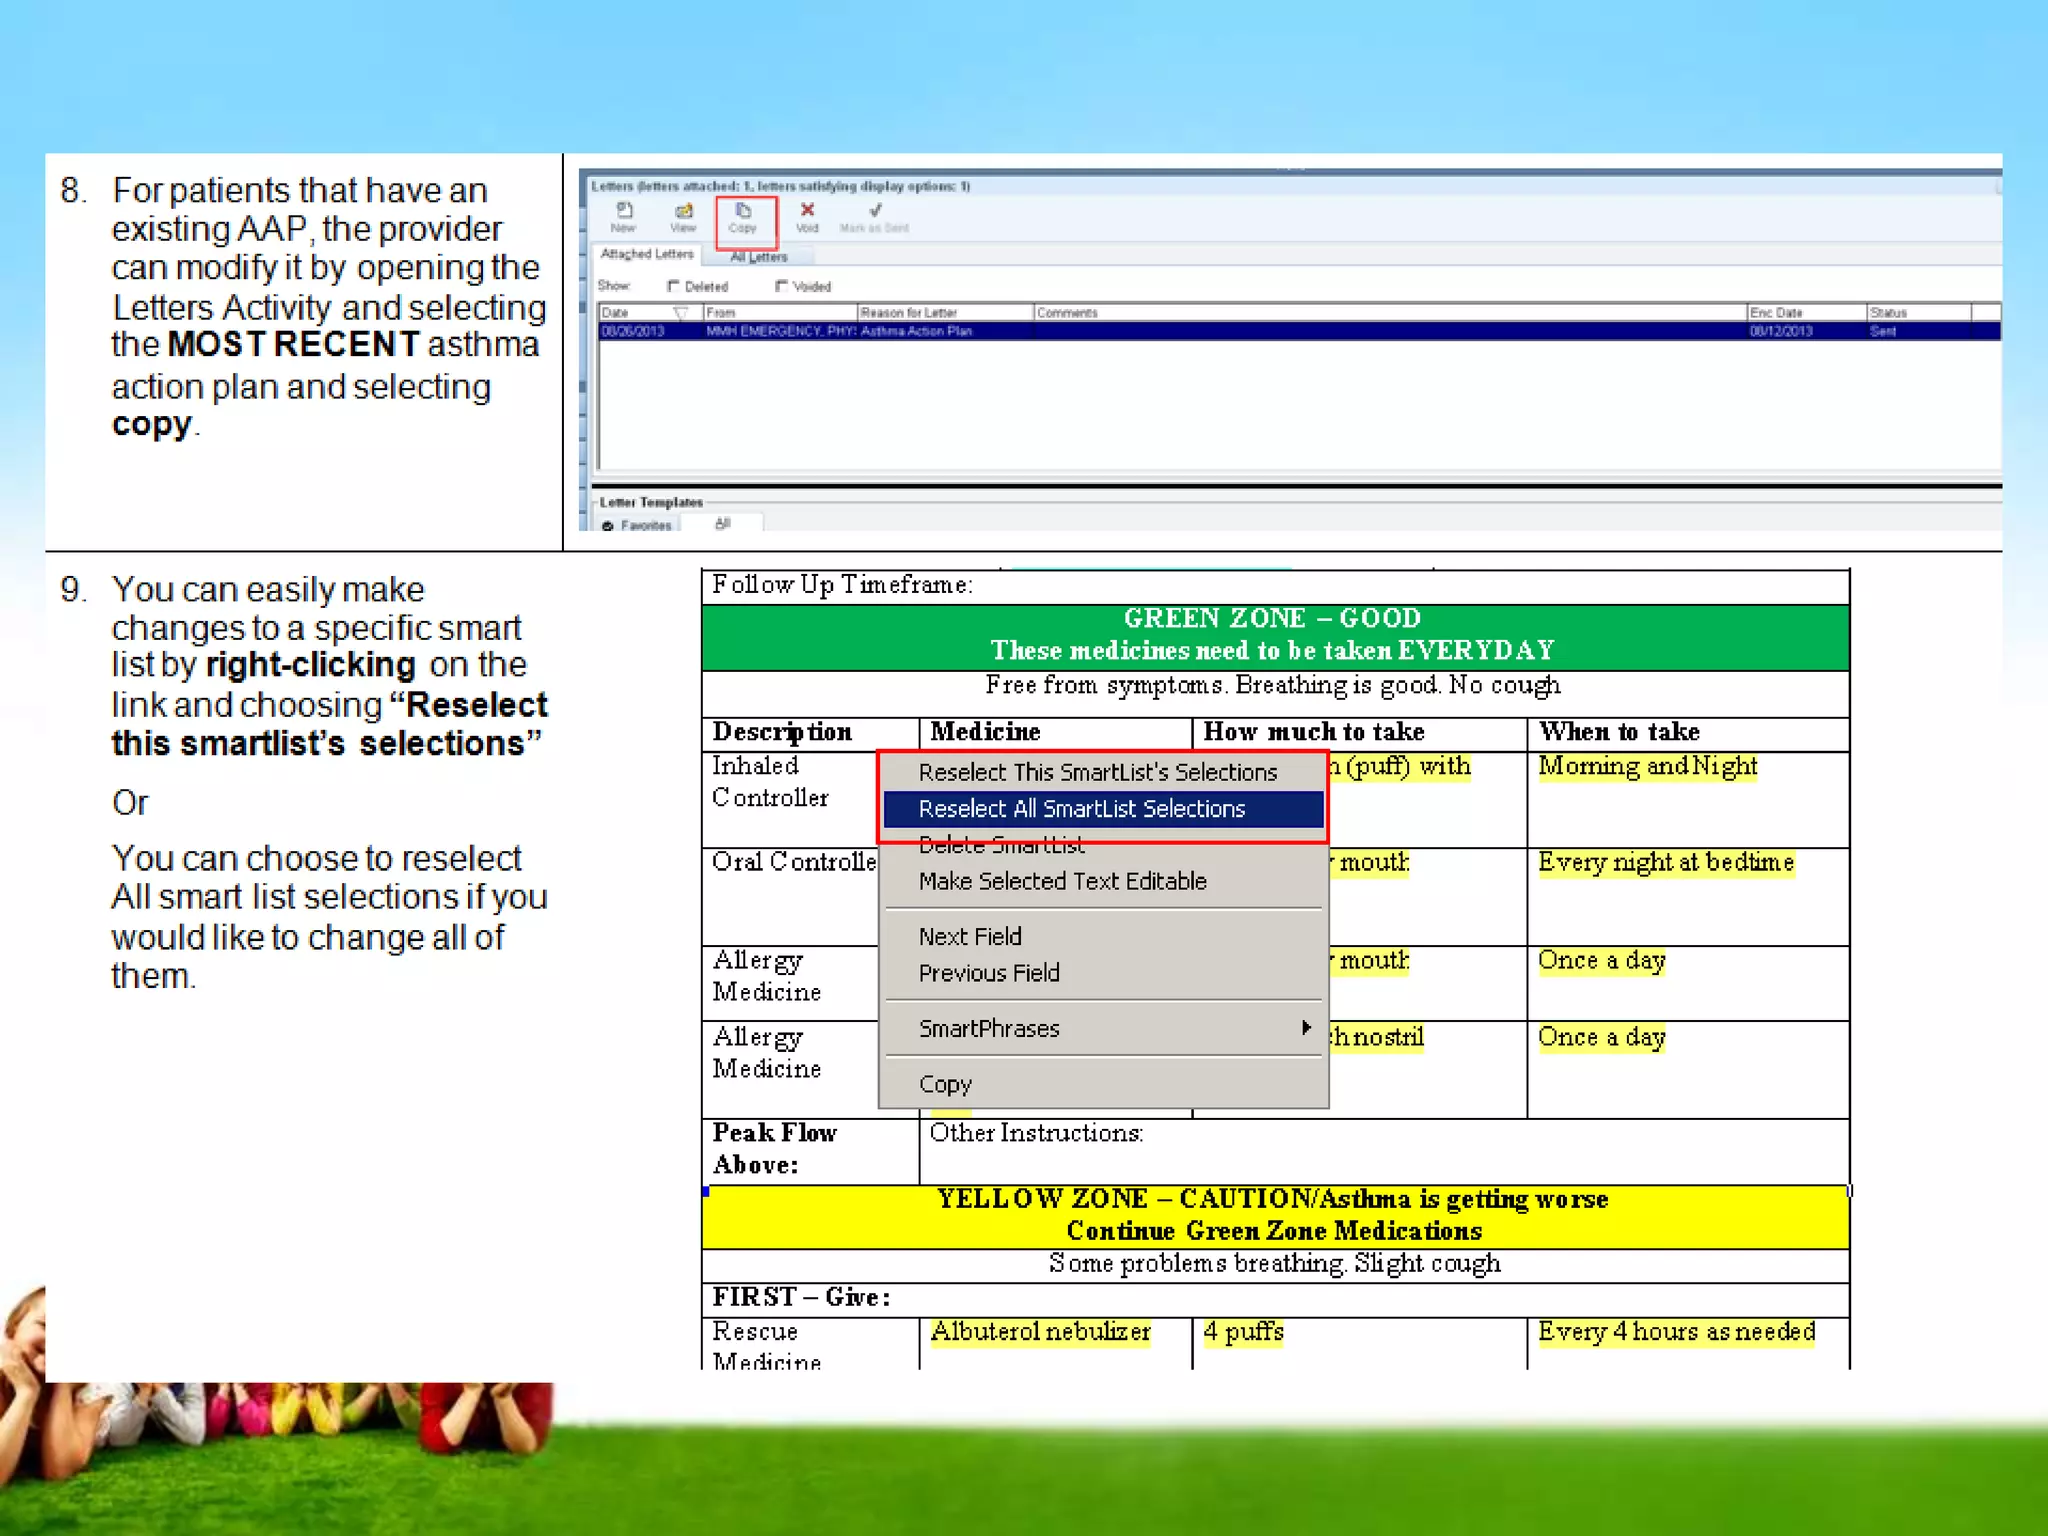Choose Reselect All SmartList Selections

(1082, 809)
